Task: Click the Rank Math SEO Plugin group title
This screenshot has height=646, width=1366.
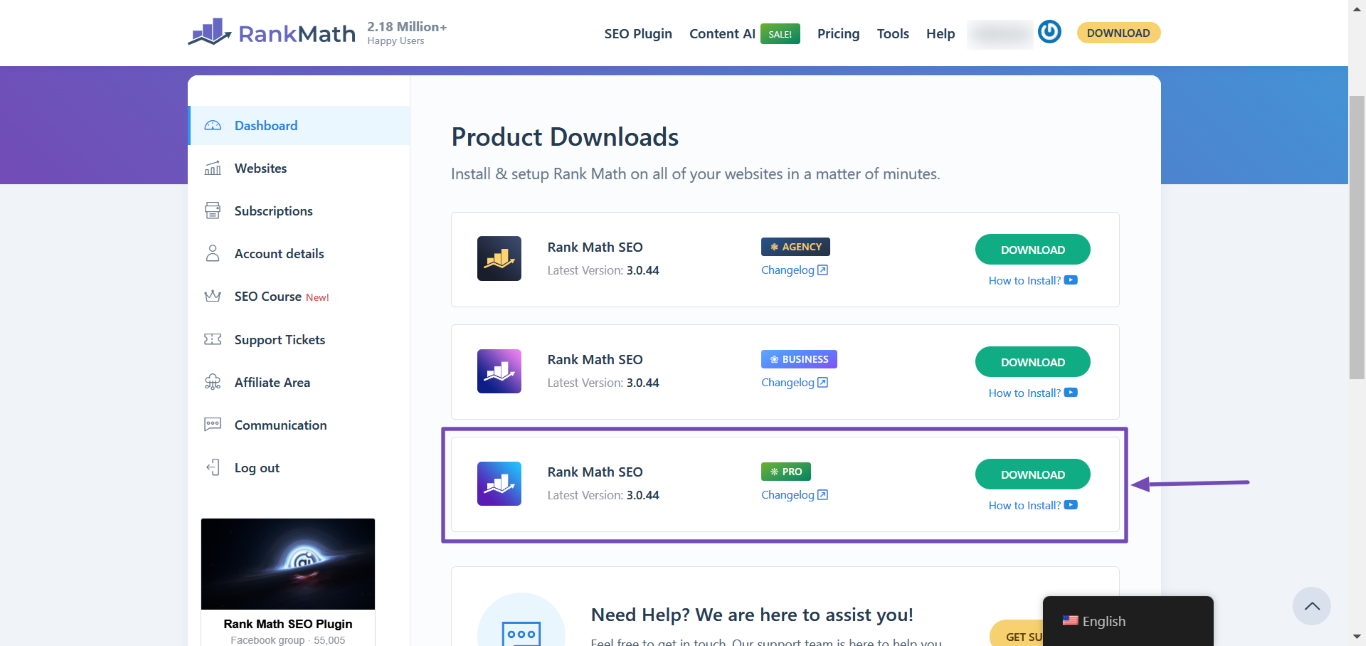Action: [288, 624]
